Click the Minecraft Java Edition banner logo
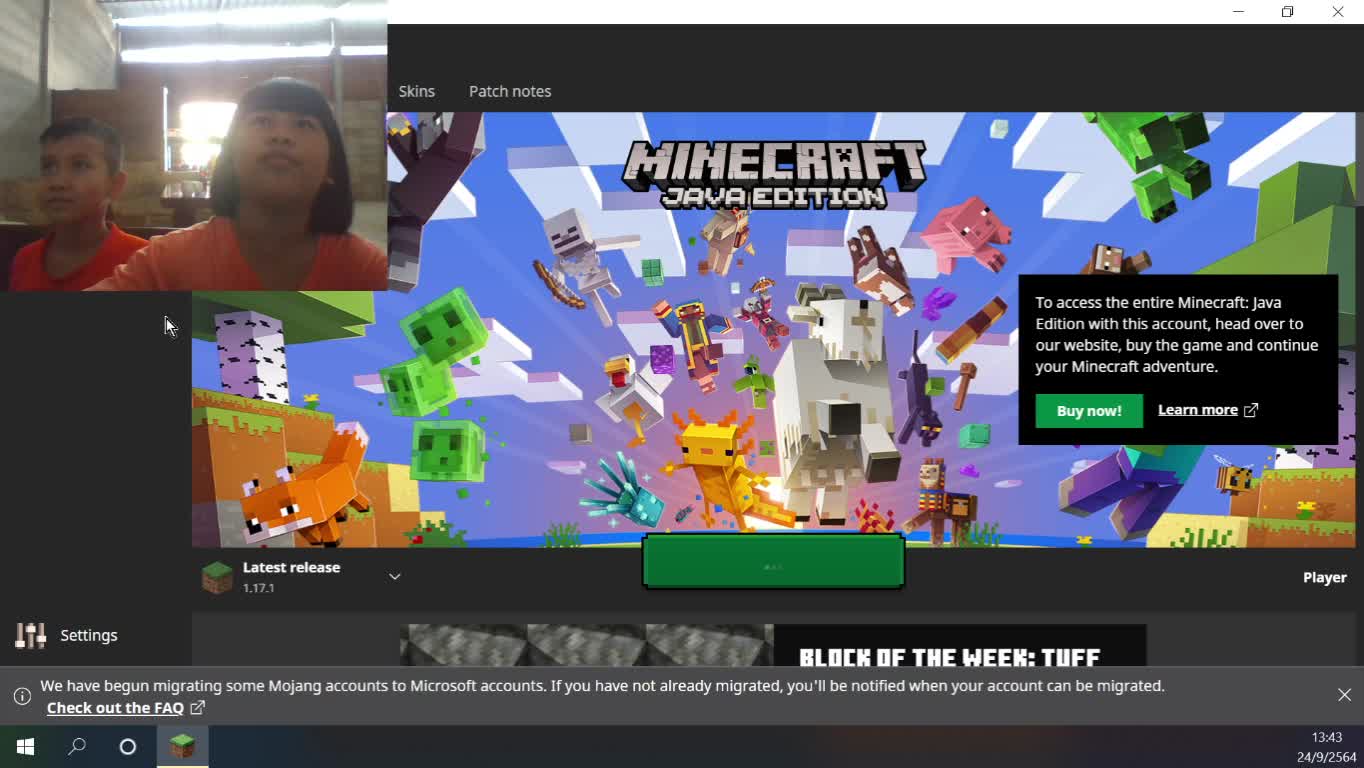The image size is (1364, 768). pyautogui.click(x=773, y=174)
